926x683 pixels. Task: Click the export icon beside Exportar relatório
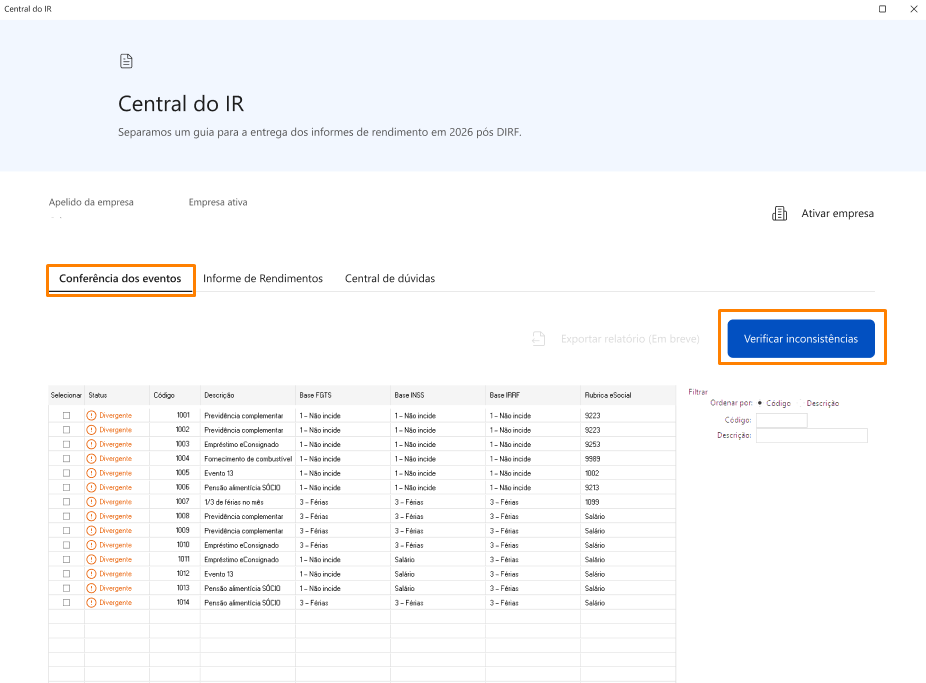click(539, 339)
